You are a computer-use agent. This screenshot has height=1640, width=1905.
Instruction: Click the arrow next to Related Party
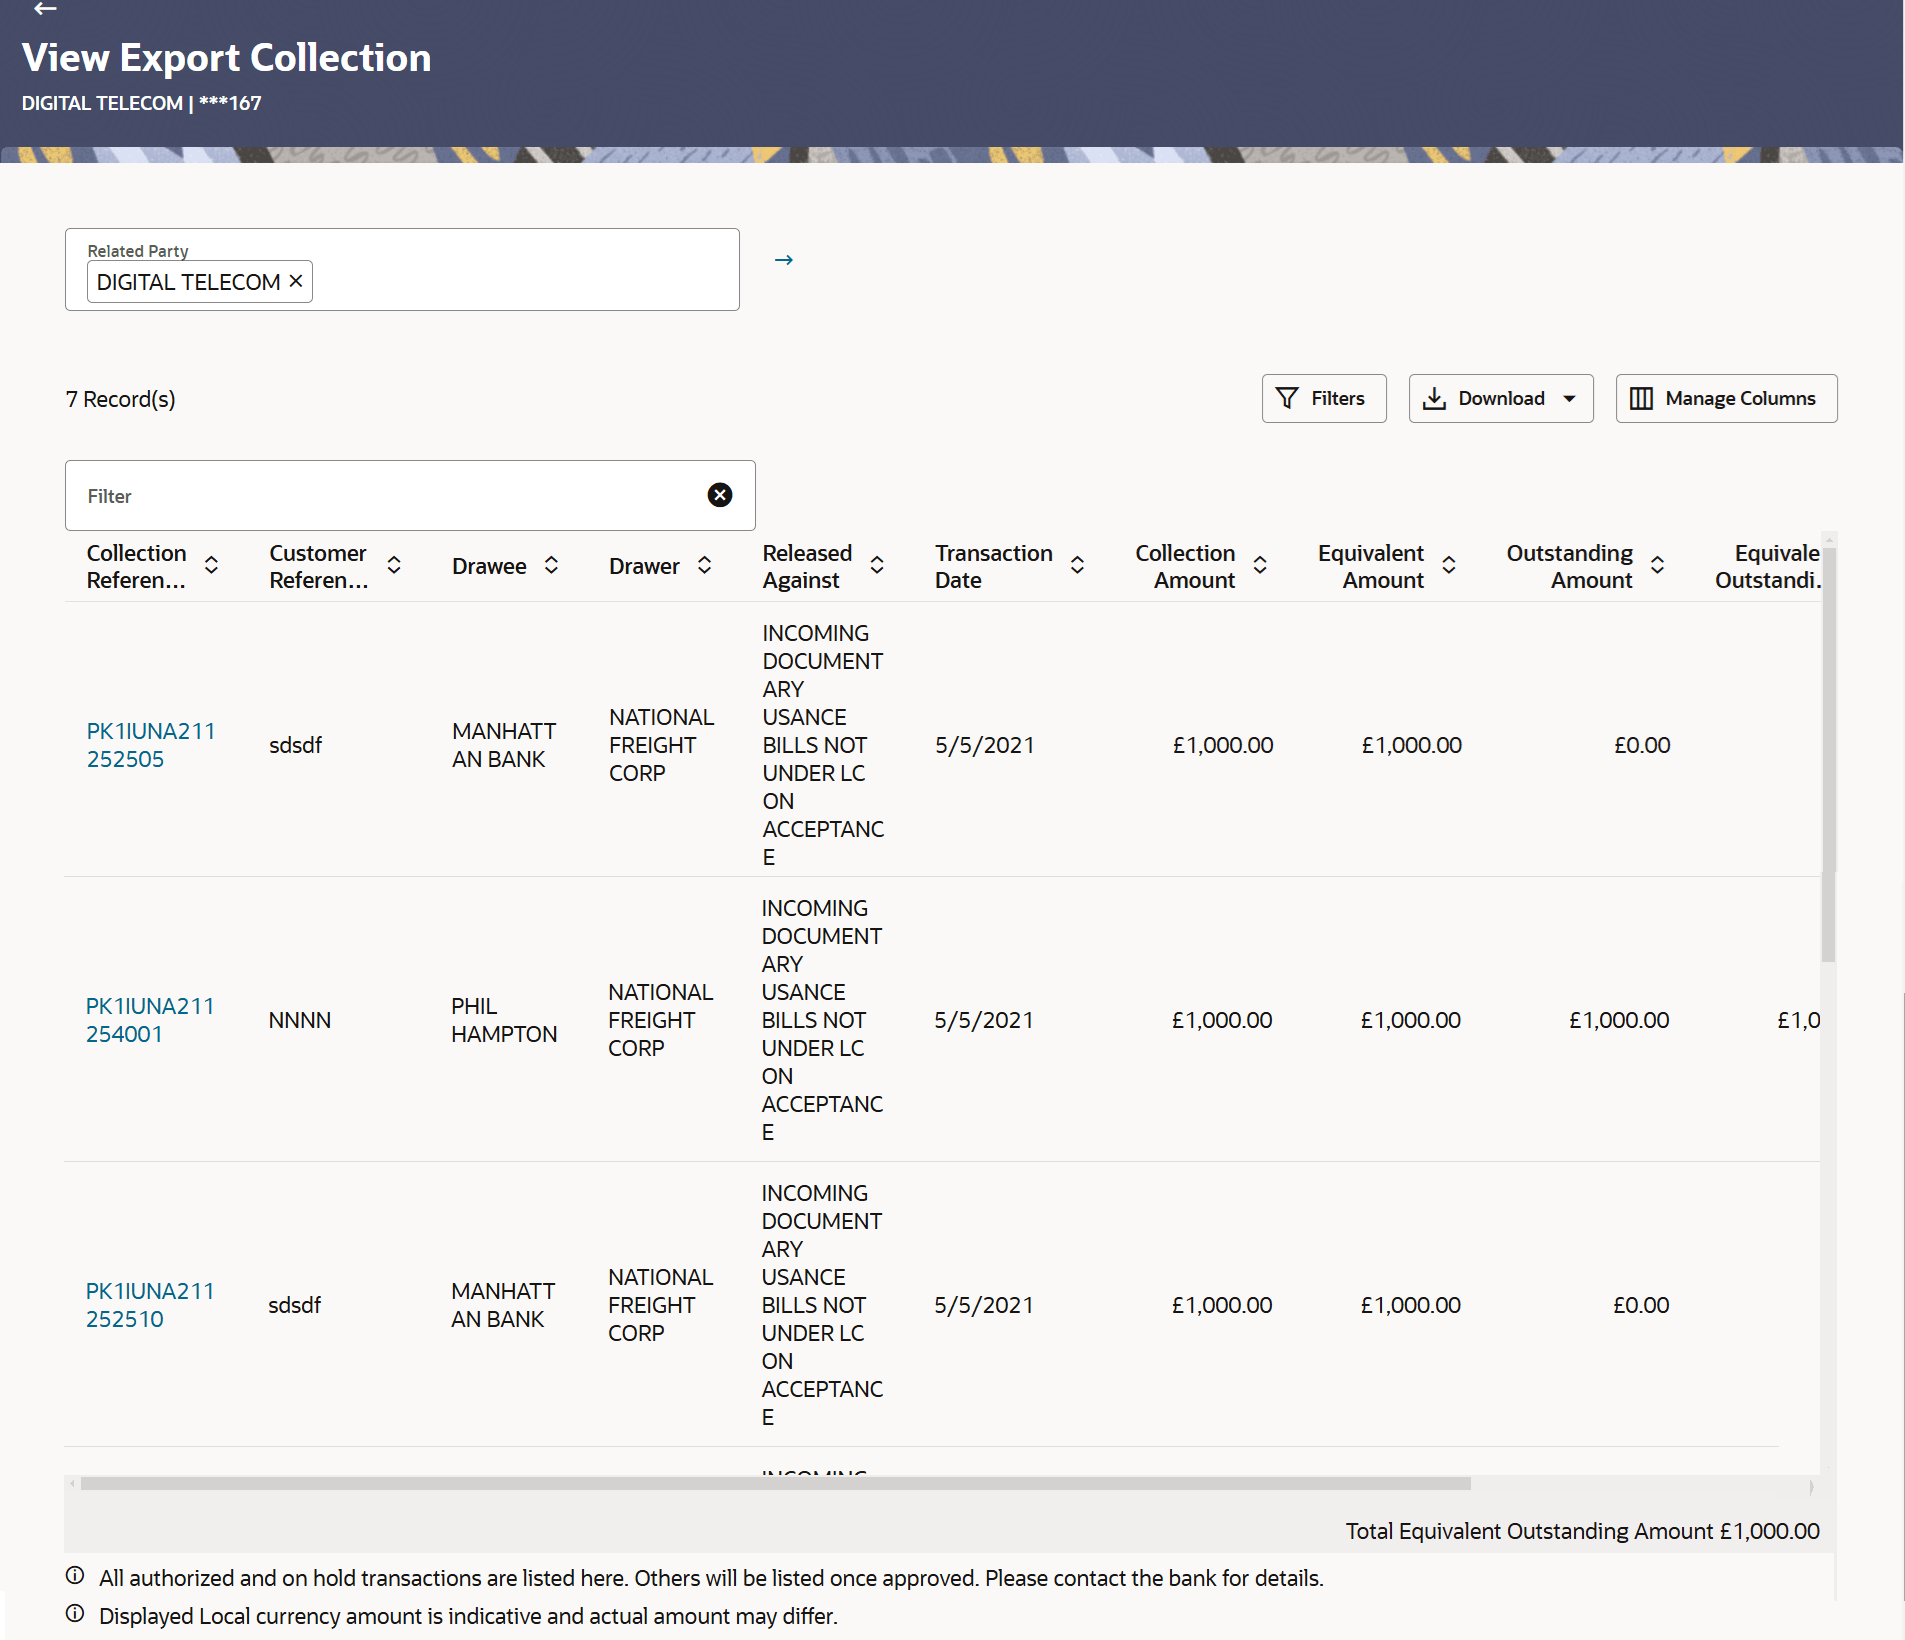point(783,260)
